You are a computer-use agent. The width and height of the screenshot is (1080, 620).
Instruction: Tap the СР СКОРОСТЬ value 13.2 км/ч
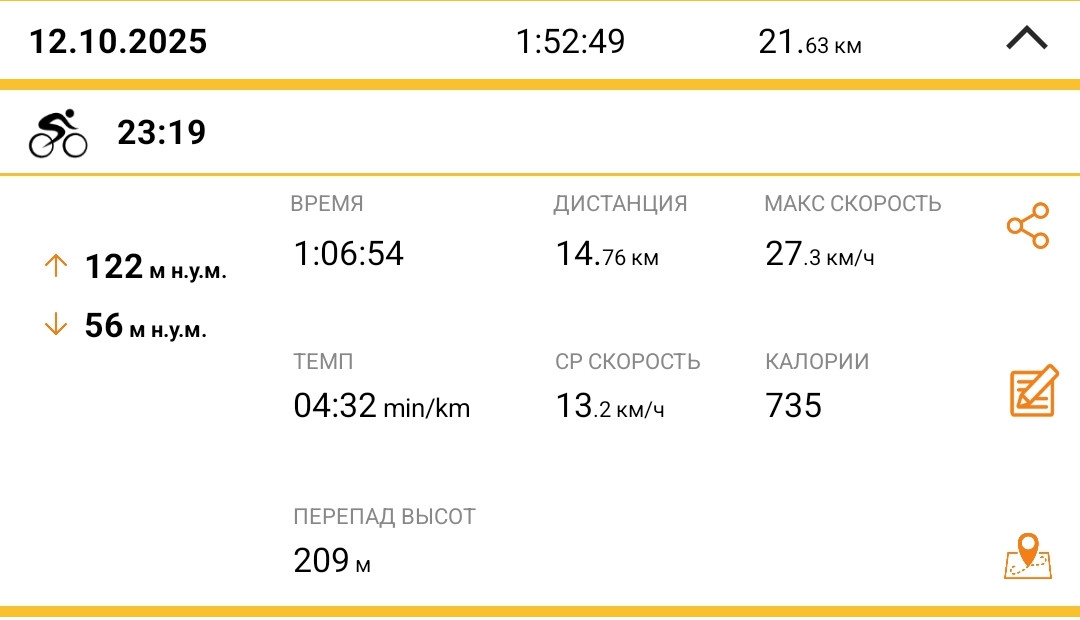pyautogui.click(x=610, y=406)
